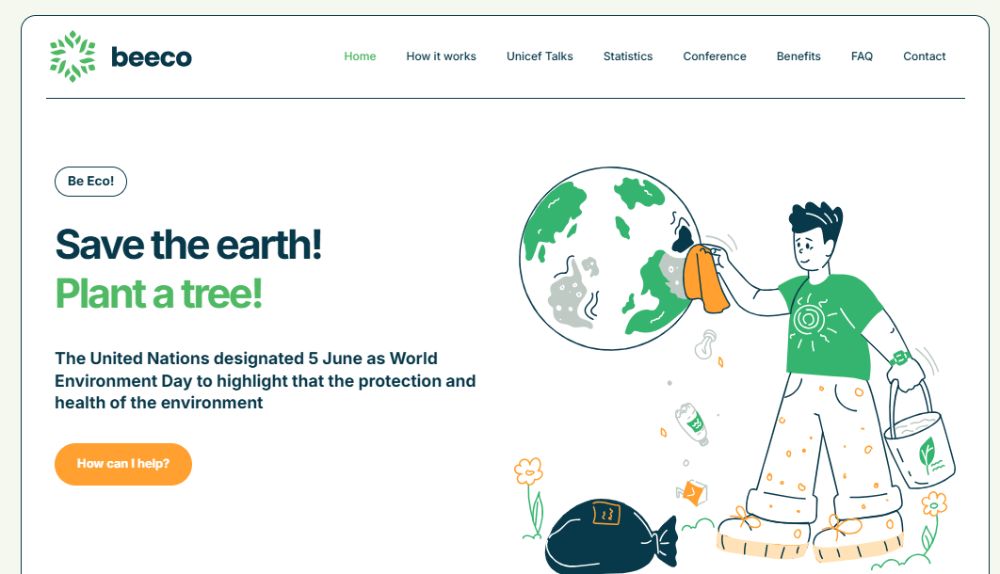Click the sun emblem on green t-shirt
The image size is (1000, 574).
pyautogui.click(x=810, y=319)
